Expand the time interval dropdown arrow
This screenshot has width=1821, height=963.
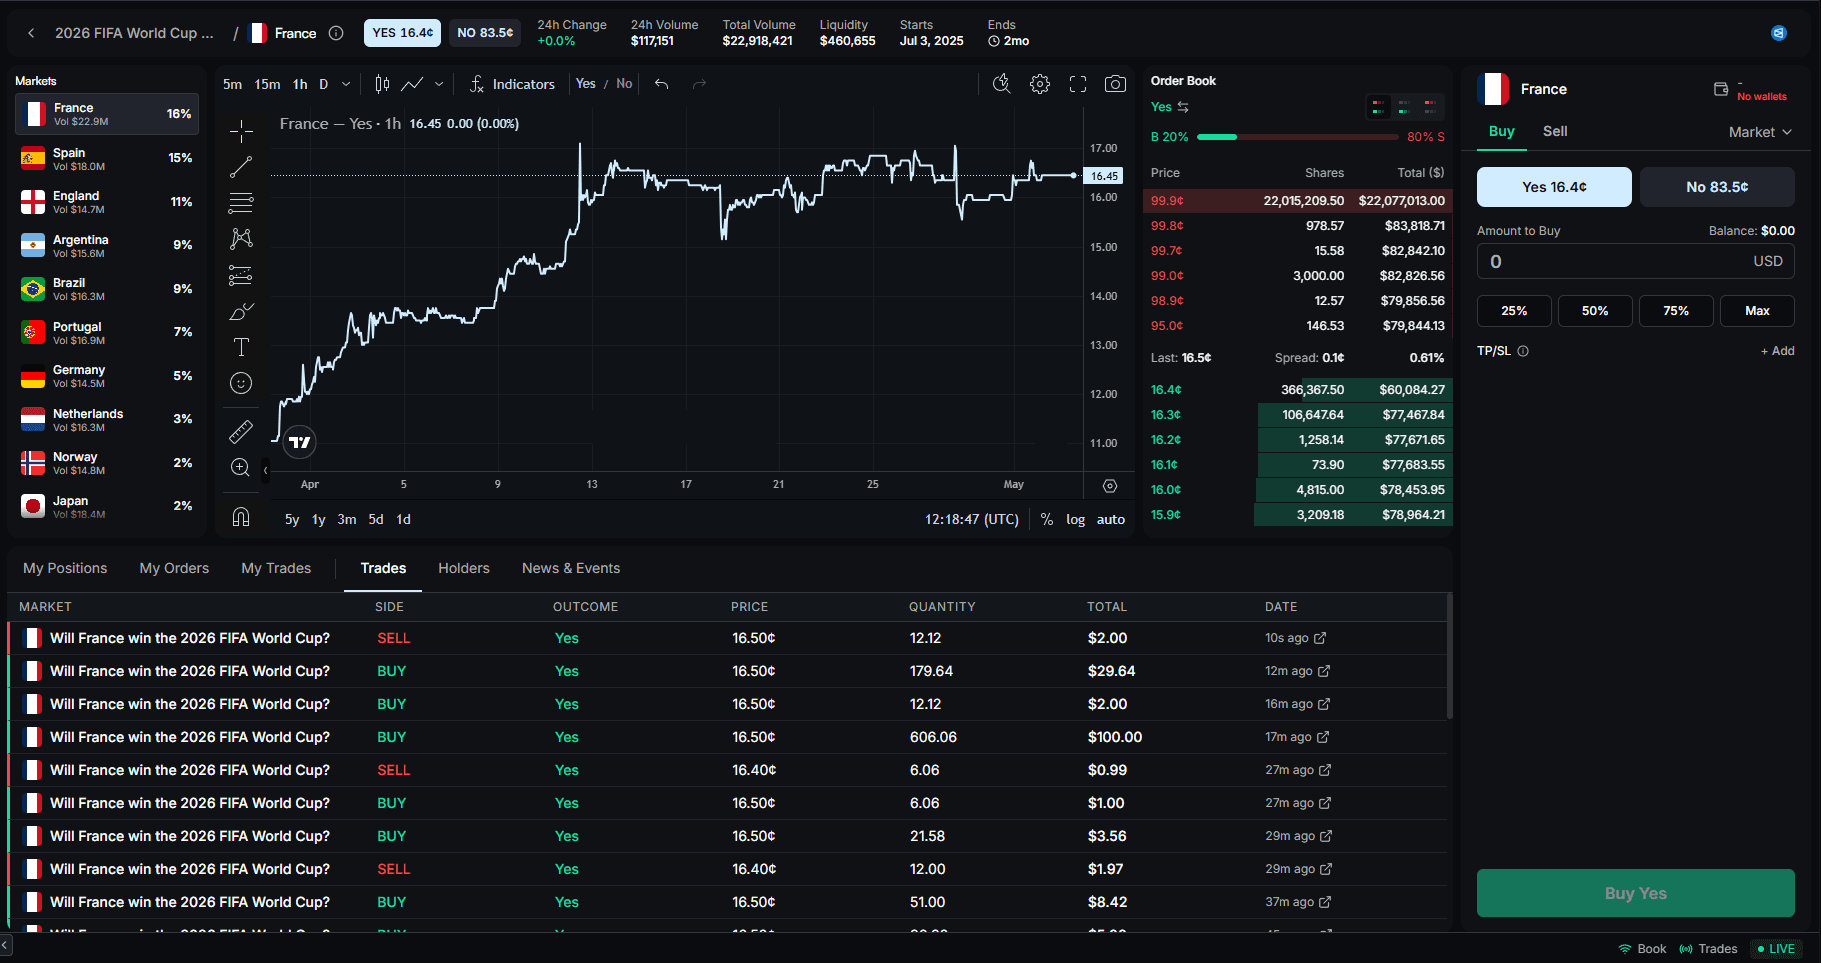pos(346,84)
